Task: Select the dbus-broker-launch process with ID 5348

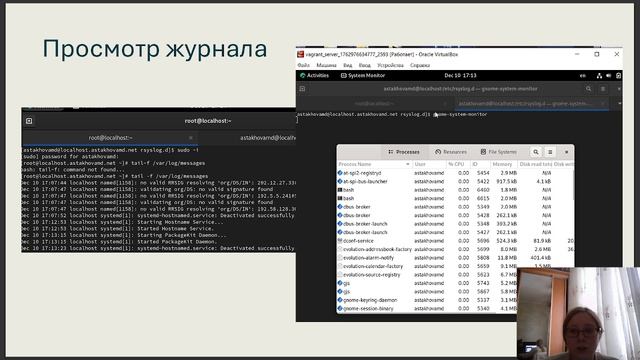Action: coord(455,224)
